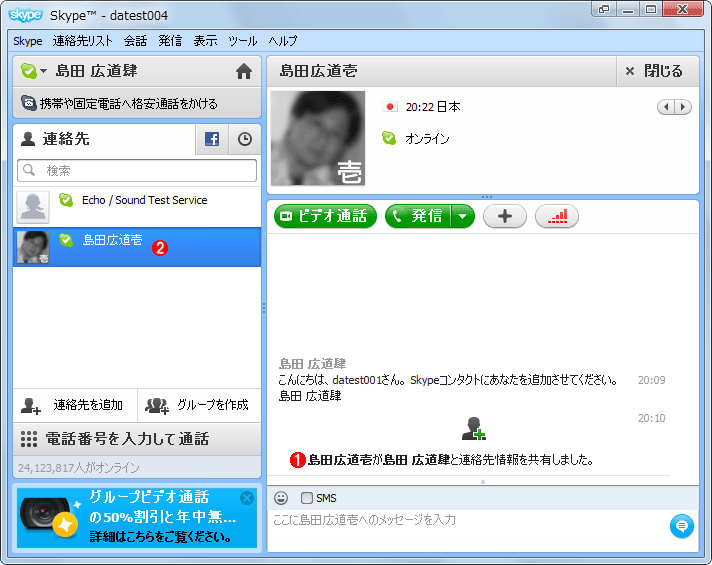Open the グループビデオ通話 discount ad
This screenshot has width=712, height=565.
[x=137, y=518]
